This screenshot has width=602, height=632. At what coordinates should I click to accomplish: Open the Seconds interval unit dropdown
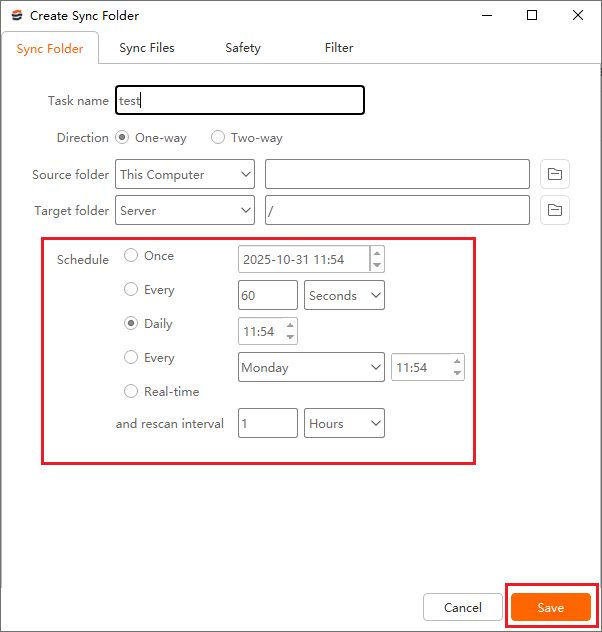344,295
